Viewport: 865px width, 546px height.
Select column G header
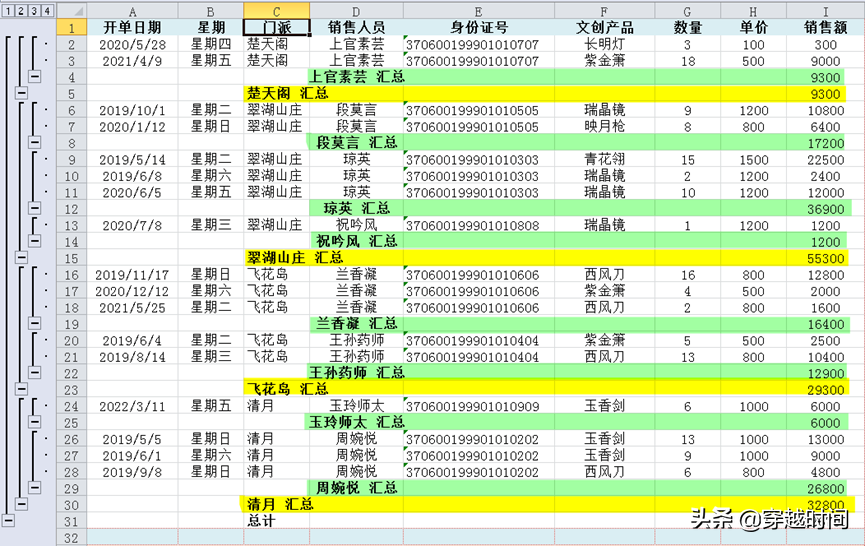click(x=687, y=10)
